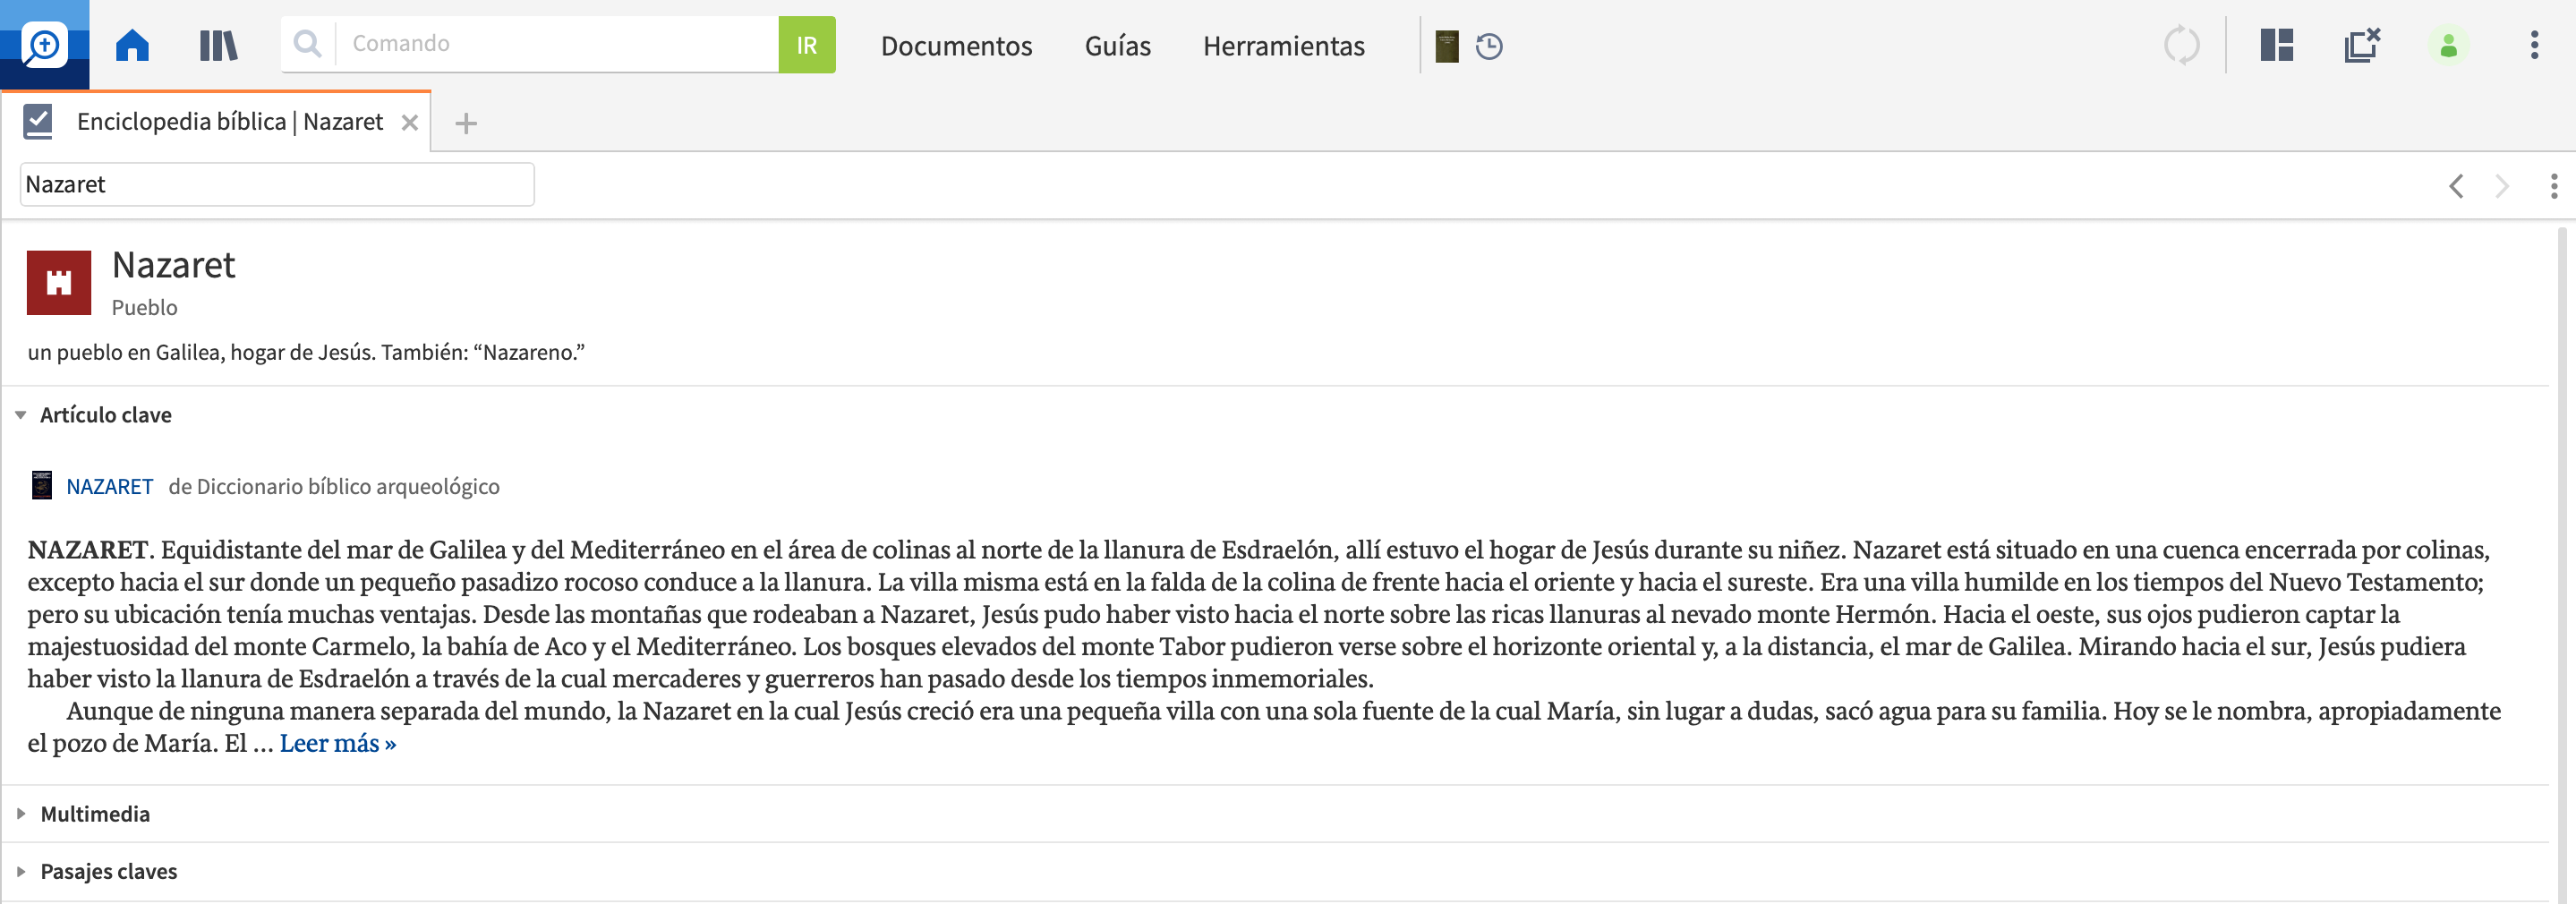Click the magnifier search icon

(x=308, y=44)
